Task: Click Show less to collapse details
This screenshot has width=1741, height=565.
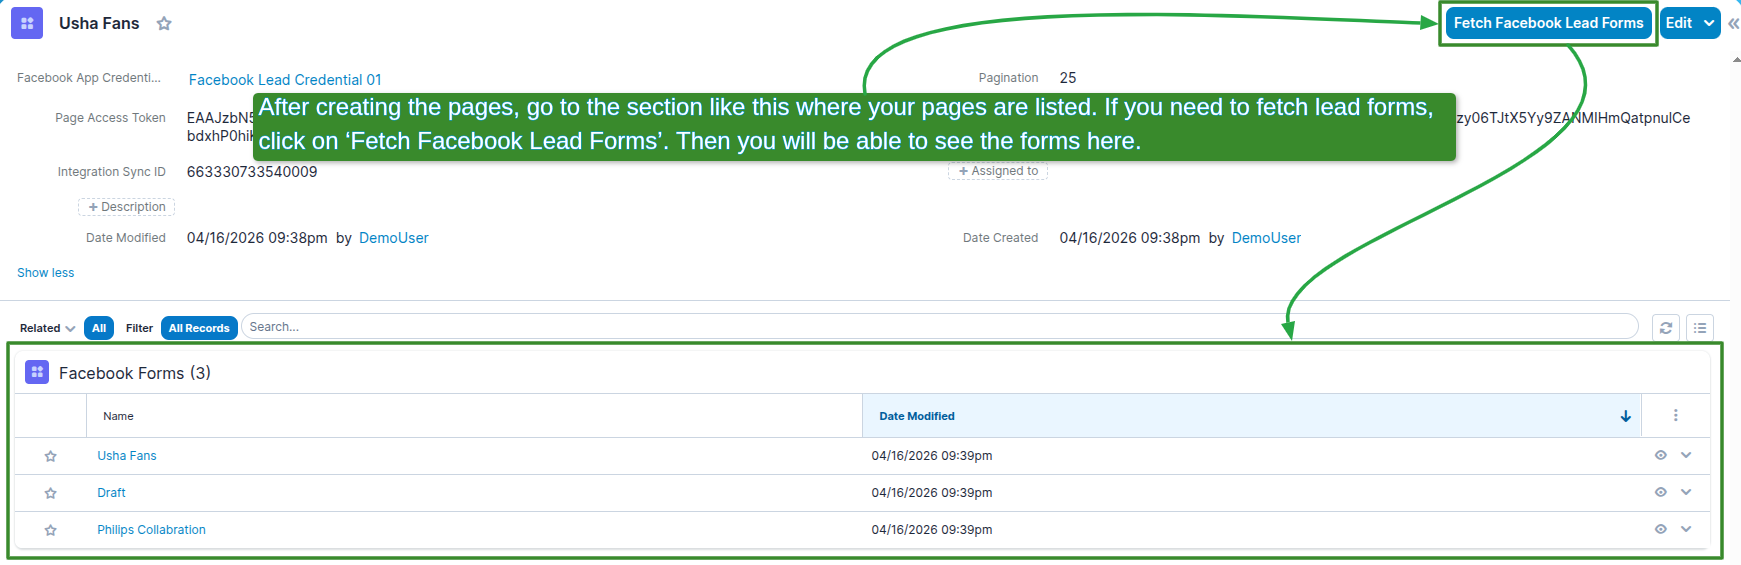Action: (46, 273)
